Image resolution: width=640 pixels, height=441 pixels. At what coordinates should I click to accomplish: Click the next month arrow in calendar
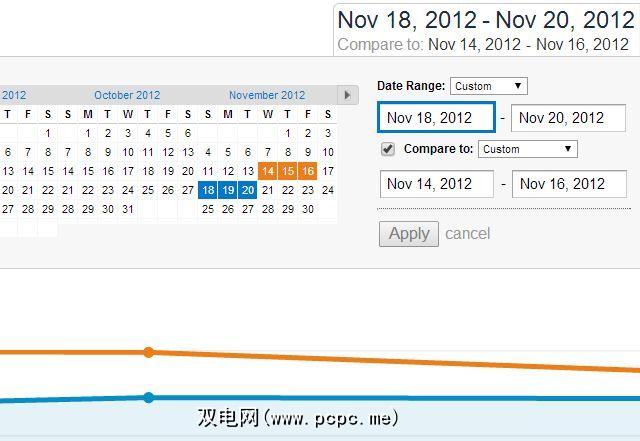pyautogui.click(x=347, y=95)
